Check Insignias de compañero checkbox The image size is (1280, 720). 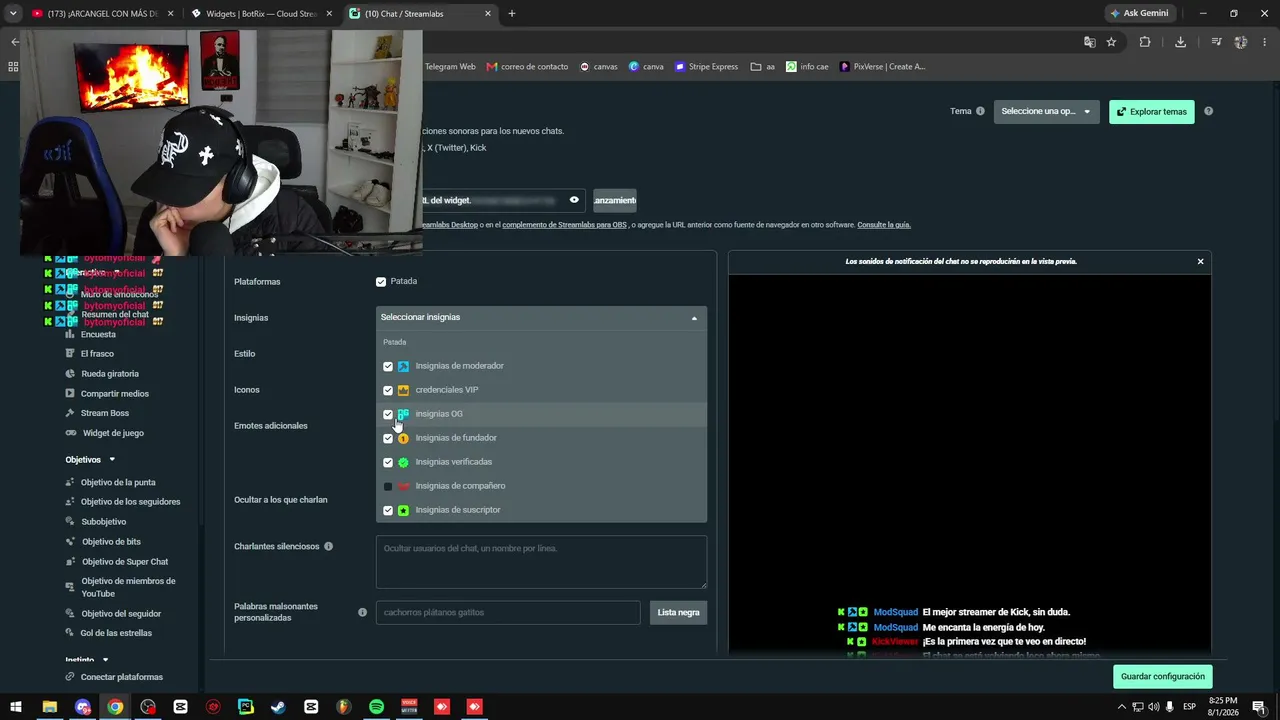[x=388, y=486]
